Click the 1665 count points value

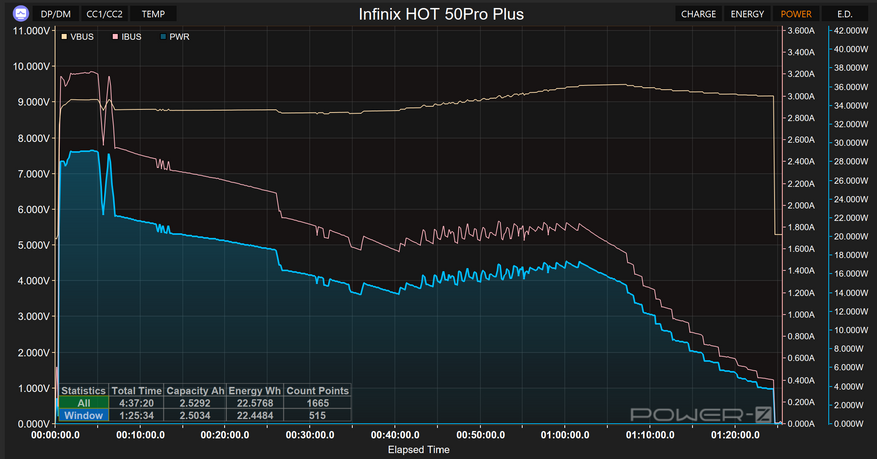(x=317, y=403)
